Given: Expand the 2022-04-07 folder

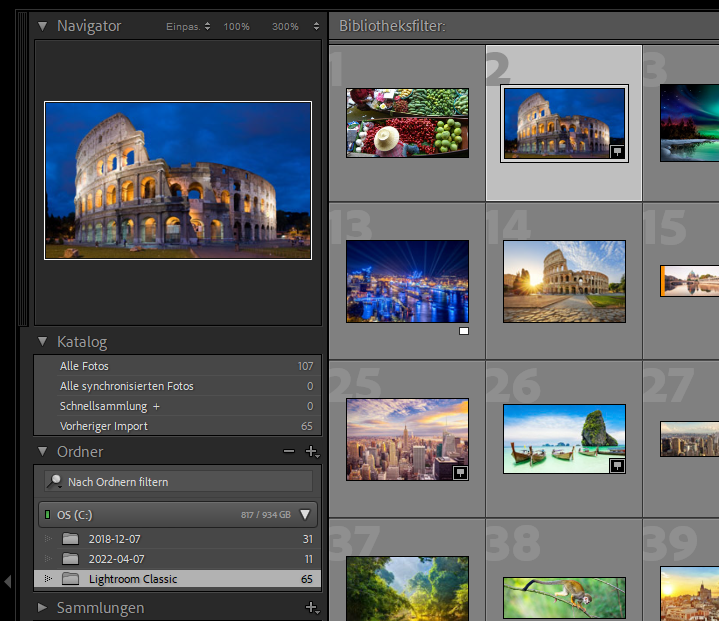Looking at the screenshot, I should (48, 559).
